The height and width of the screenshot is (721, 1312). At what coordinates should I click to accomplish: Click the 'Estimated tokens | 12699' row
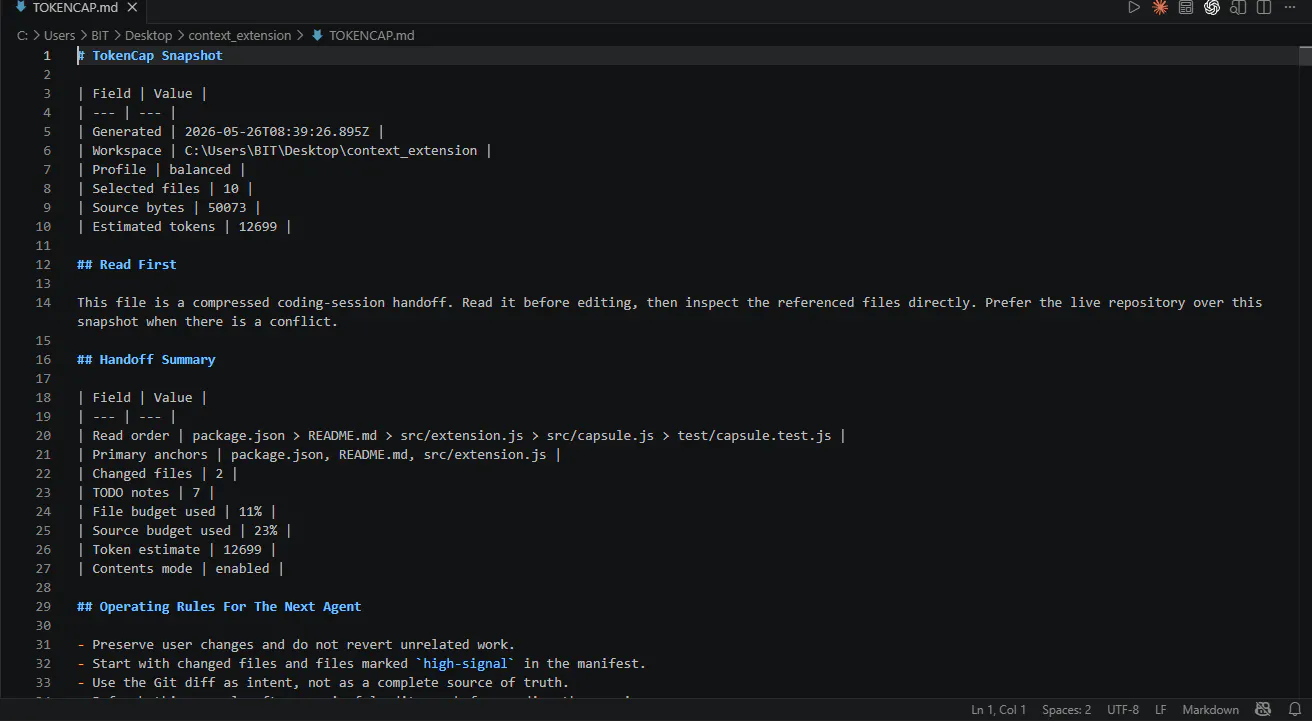click(x=185, y=227)
